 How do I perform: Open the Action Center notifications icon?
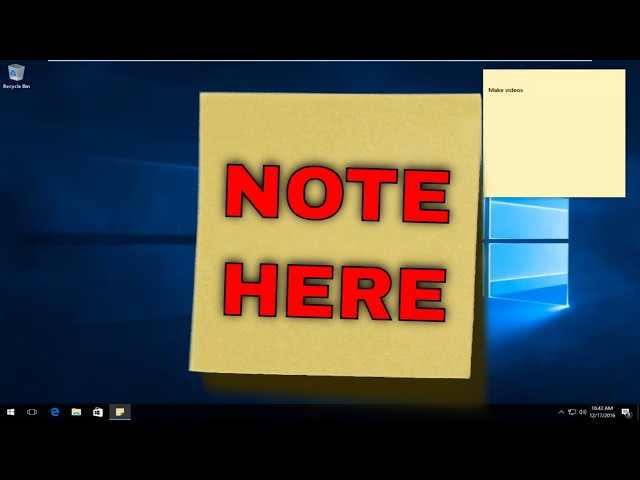tap(626, 413)
